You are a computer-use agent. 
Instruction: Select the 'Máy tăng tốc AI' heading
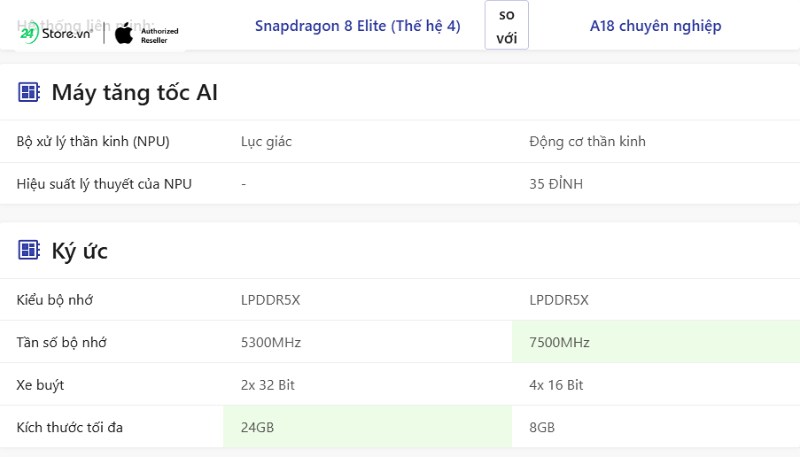click(x=135, y=92)
